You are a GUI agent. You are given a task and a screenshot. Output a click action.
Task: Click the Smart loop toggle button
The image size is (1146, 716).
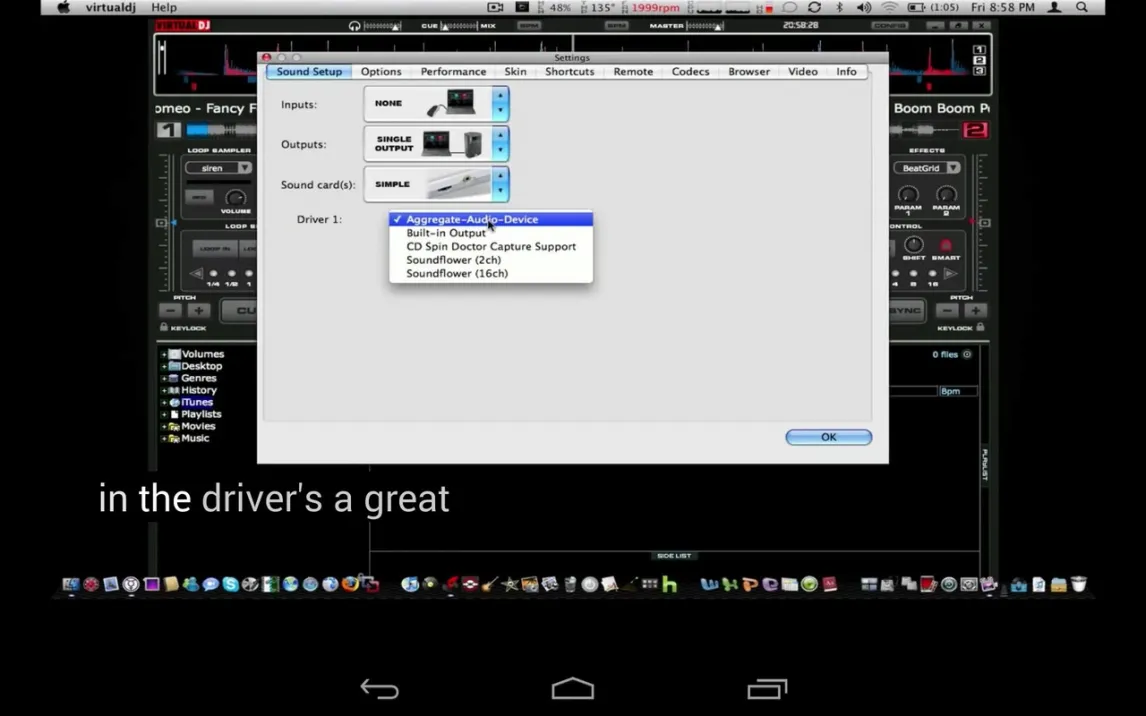(945, 246)
